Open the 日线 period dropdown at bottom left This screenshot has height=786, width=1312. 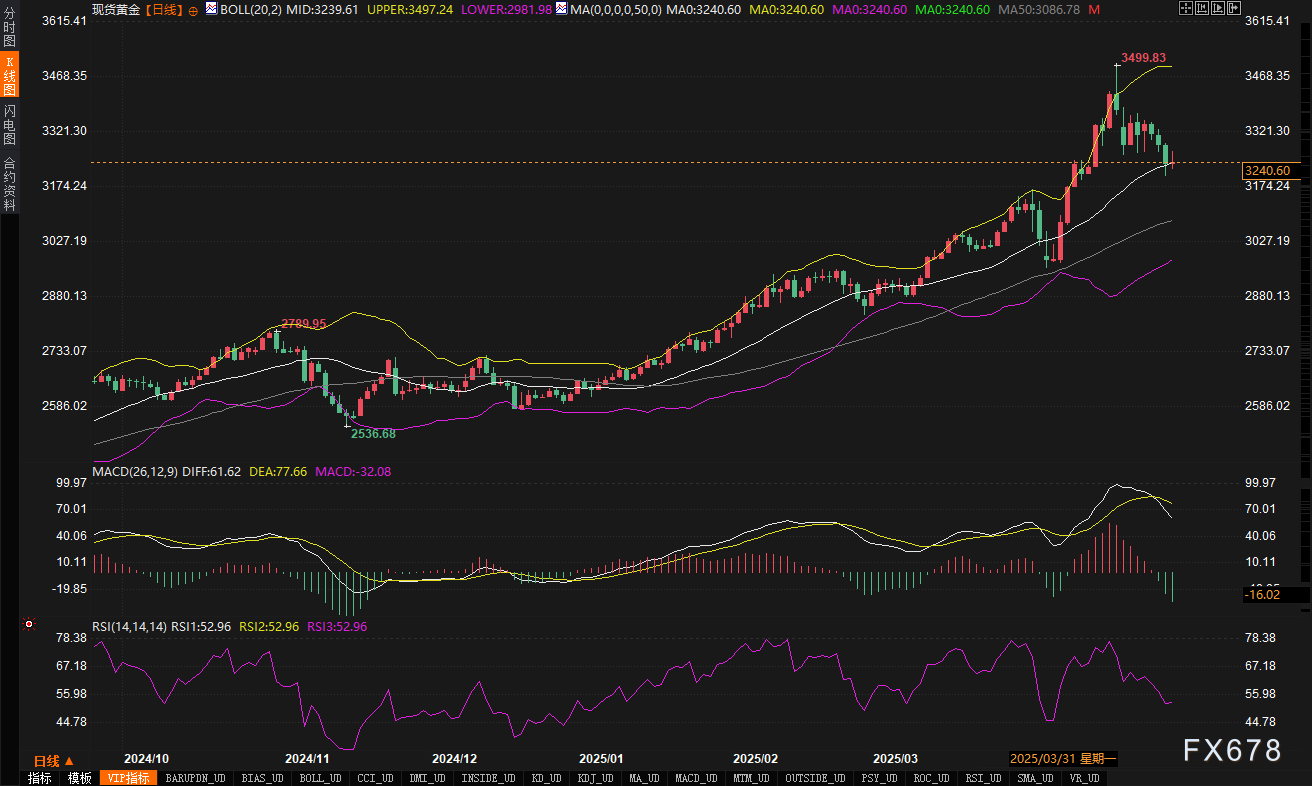(53, 760)
